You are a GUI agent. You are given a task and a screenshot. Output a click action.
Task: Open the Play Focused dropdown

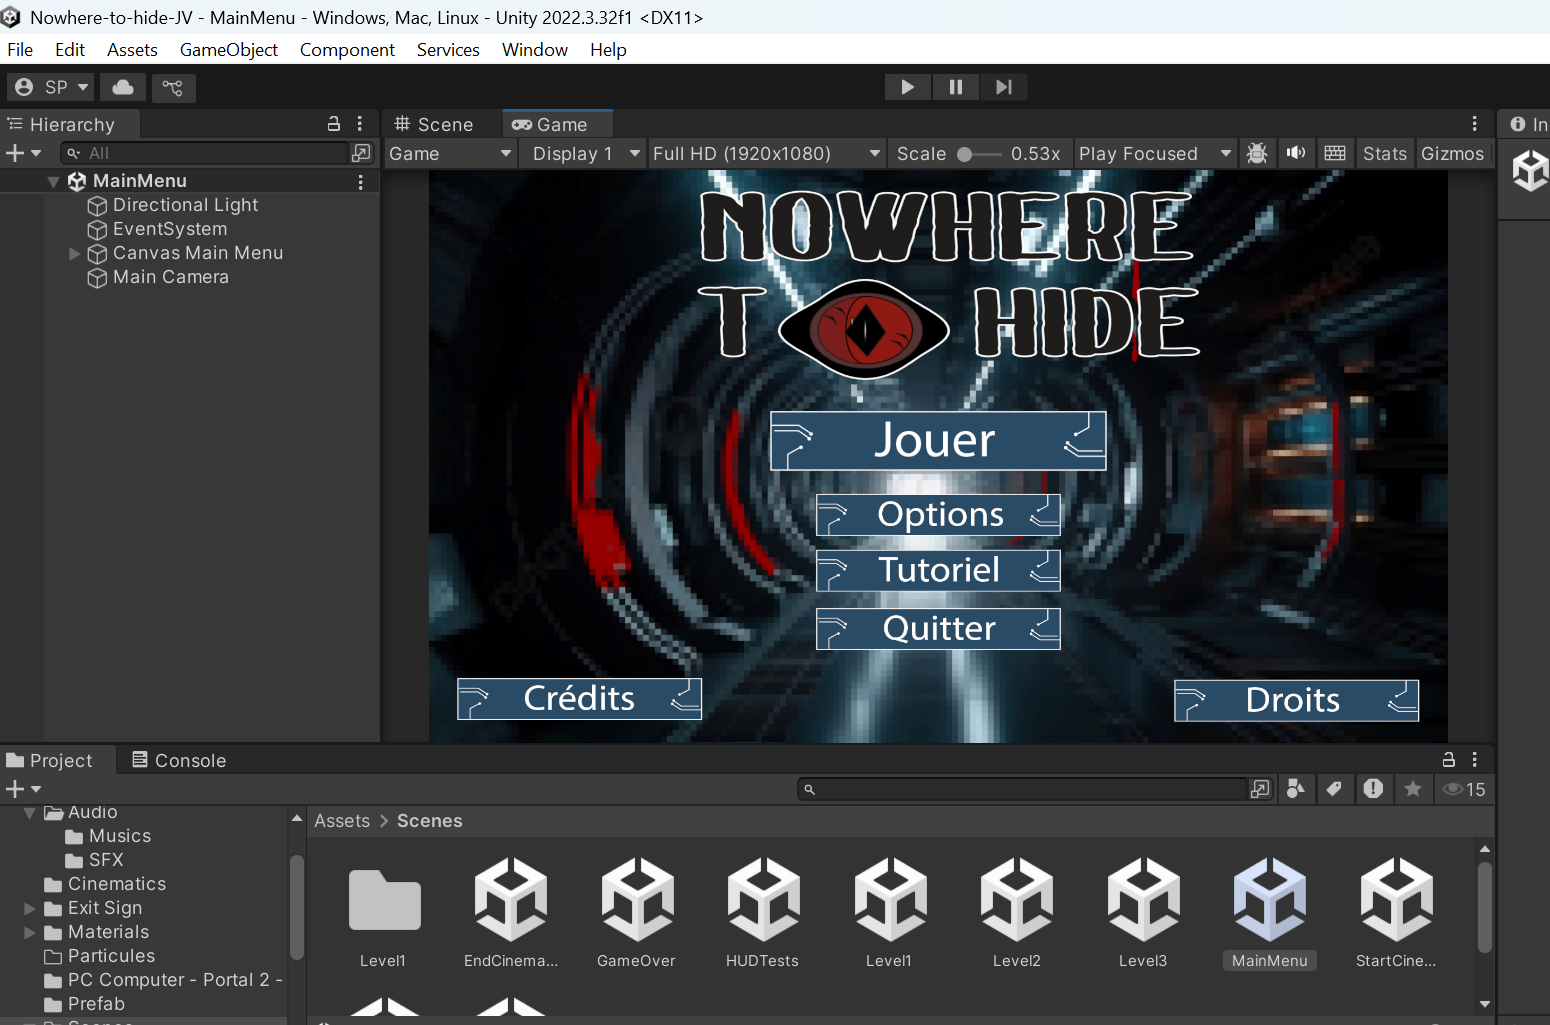click(1154, 153)
